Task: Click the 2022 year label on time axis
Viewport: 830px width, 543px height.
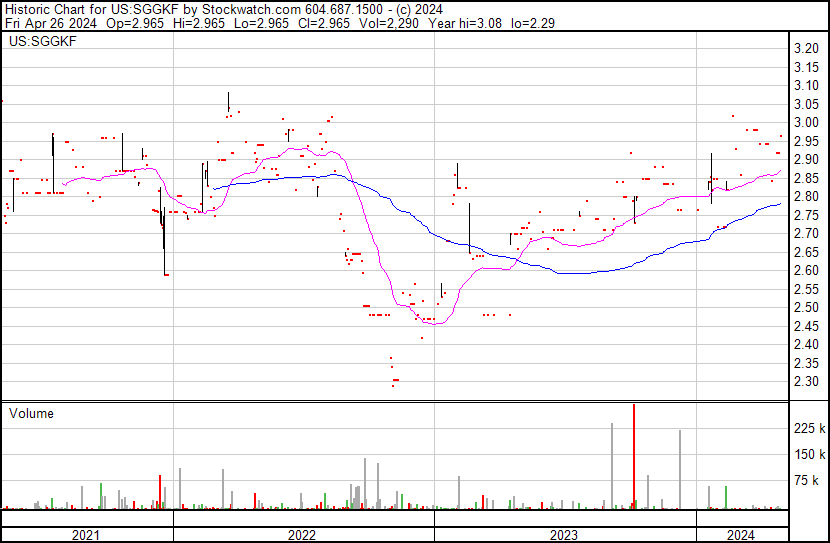Action: (x=302, y=535)
